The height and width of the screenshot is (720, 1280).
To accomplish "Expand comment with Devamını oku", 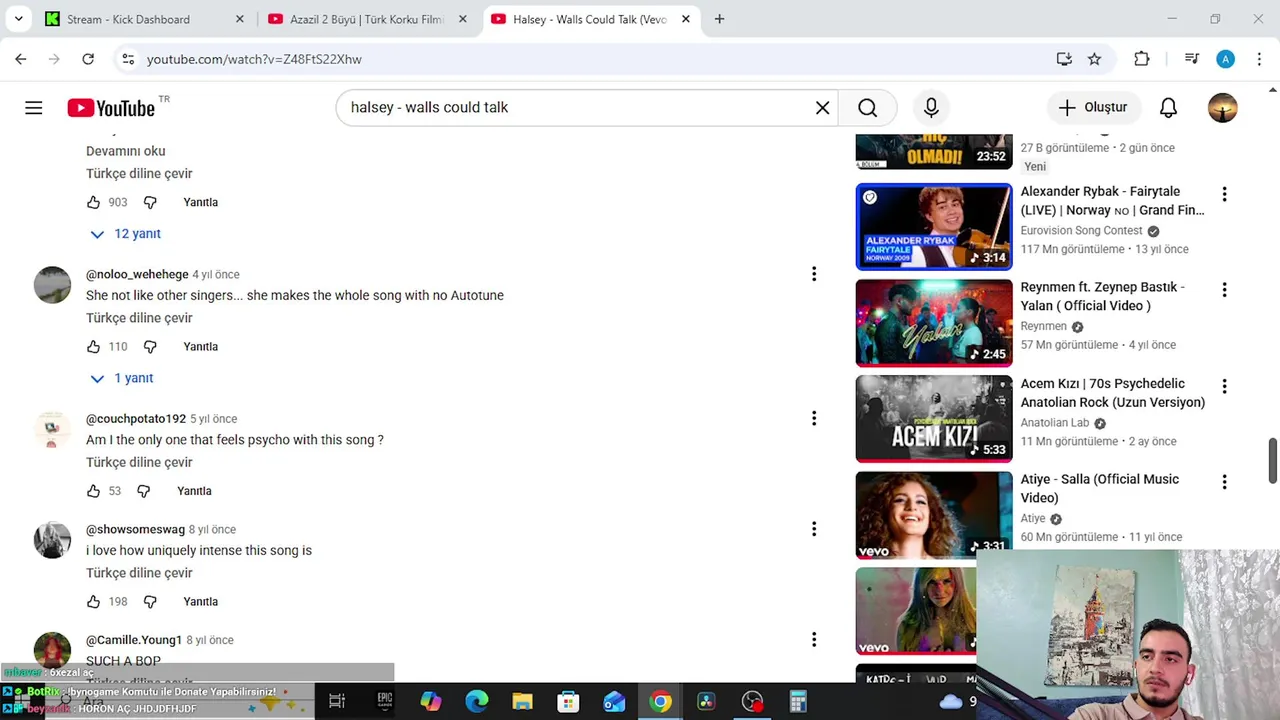I will (x=126, y=151).
